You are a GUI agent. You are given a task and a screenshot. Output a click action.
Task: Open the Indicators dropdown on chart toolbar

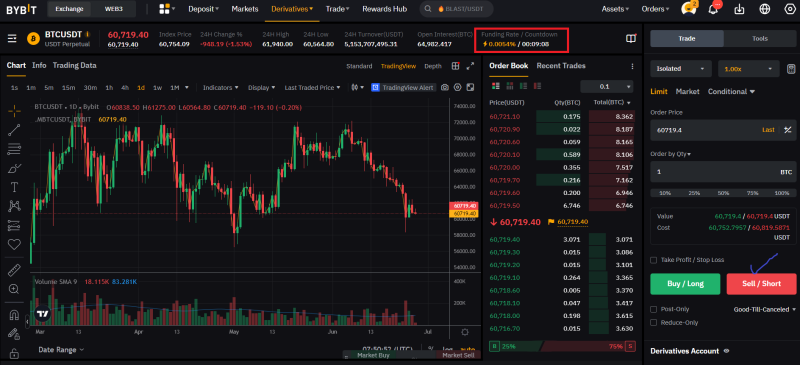coord(220,87)
